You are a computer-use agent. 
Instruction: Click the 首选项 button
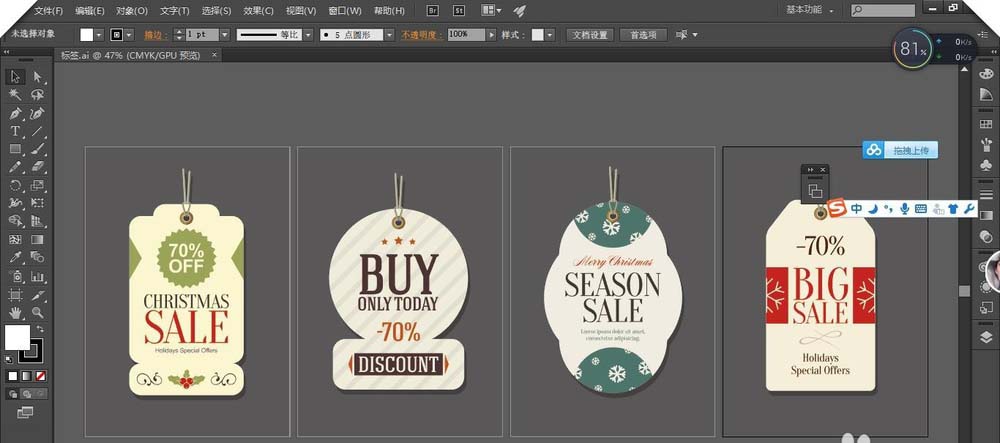642,34
